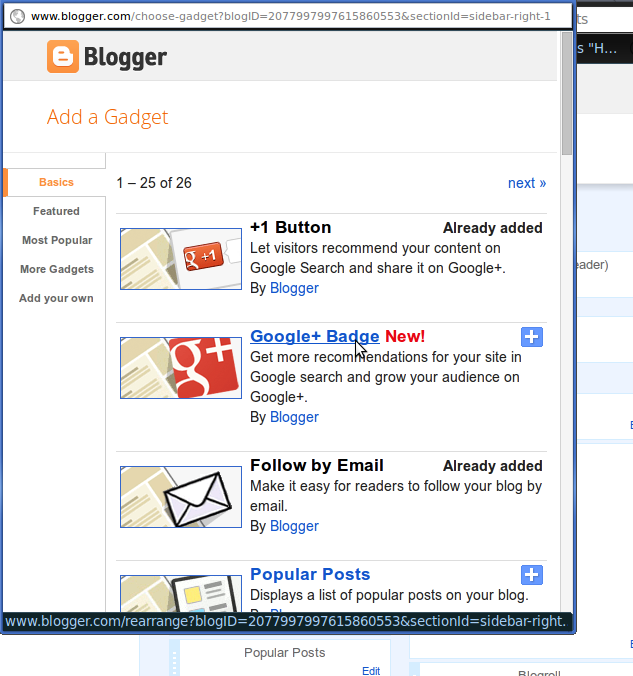
Task: Open the Add your own tab
Action: point(56,298)
